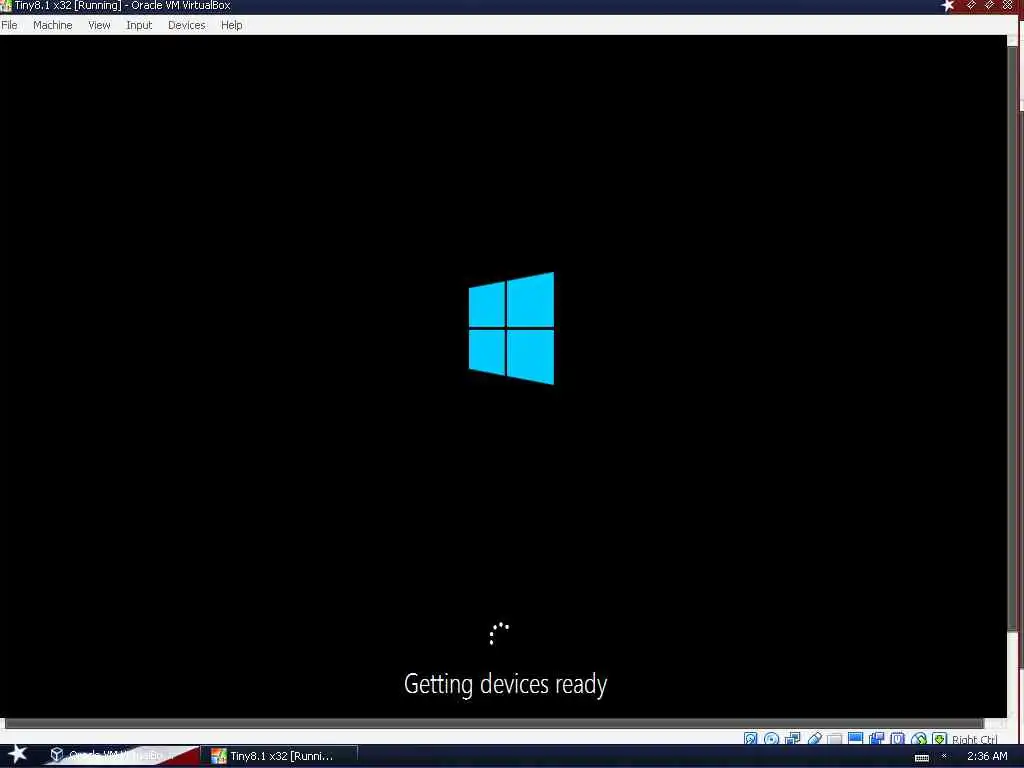Image resolution: width=1024 pixels, height=768 pixels.
Task: Click the horizontal scrollbar under the VM display
Action: pyautogui.click(x=494, y=723)
